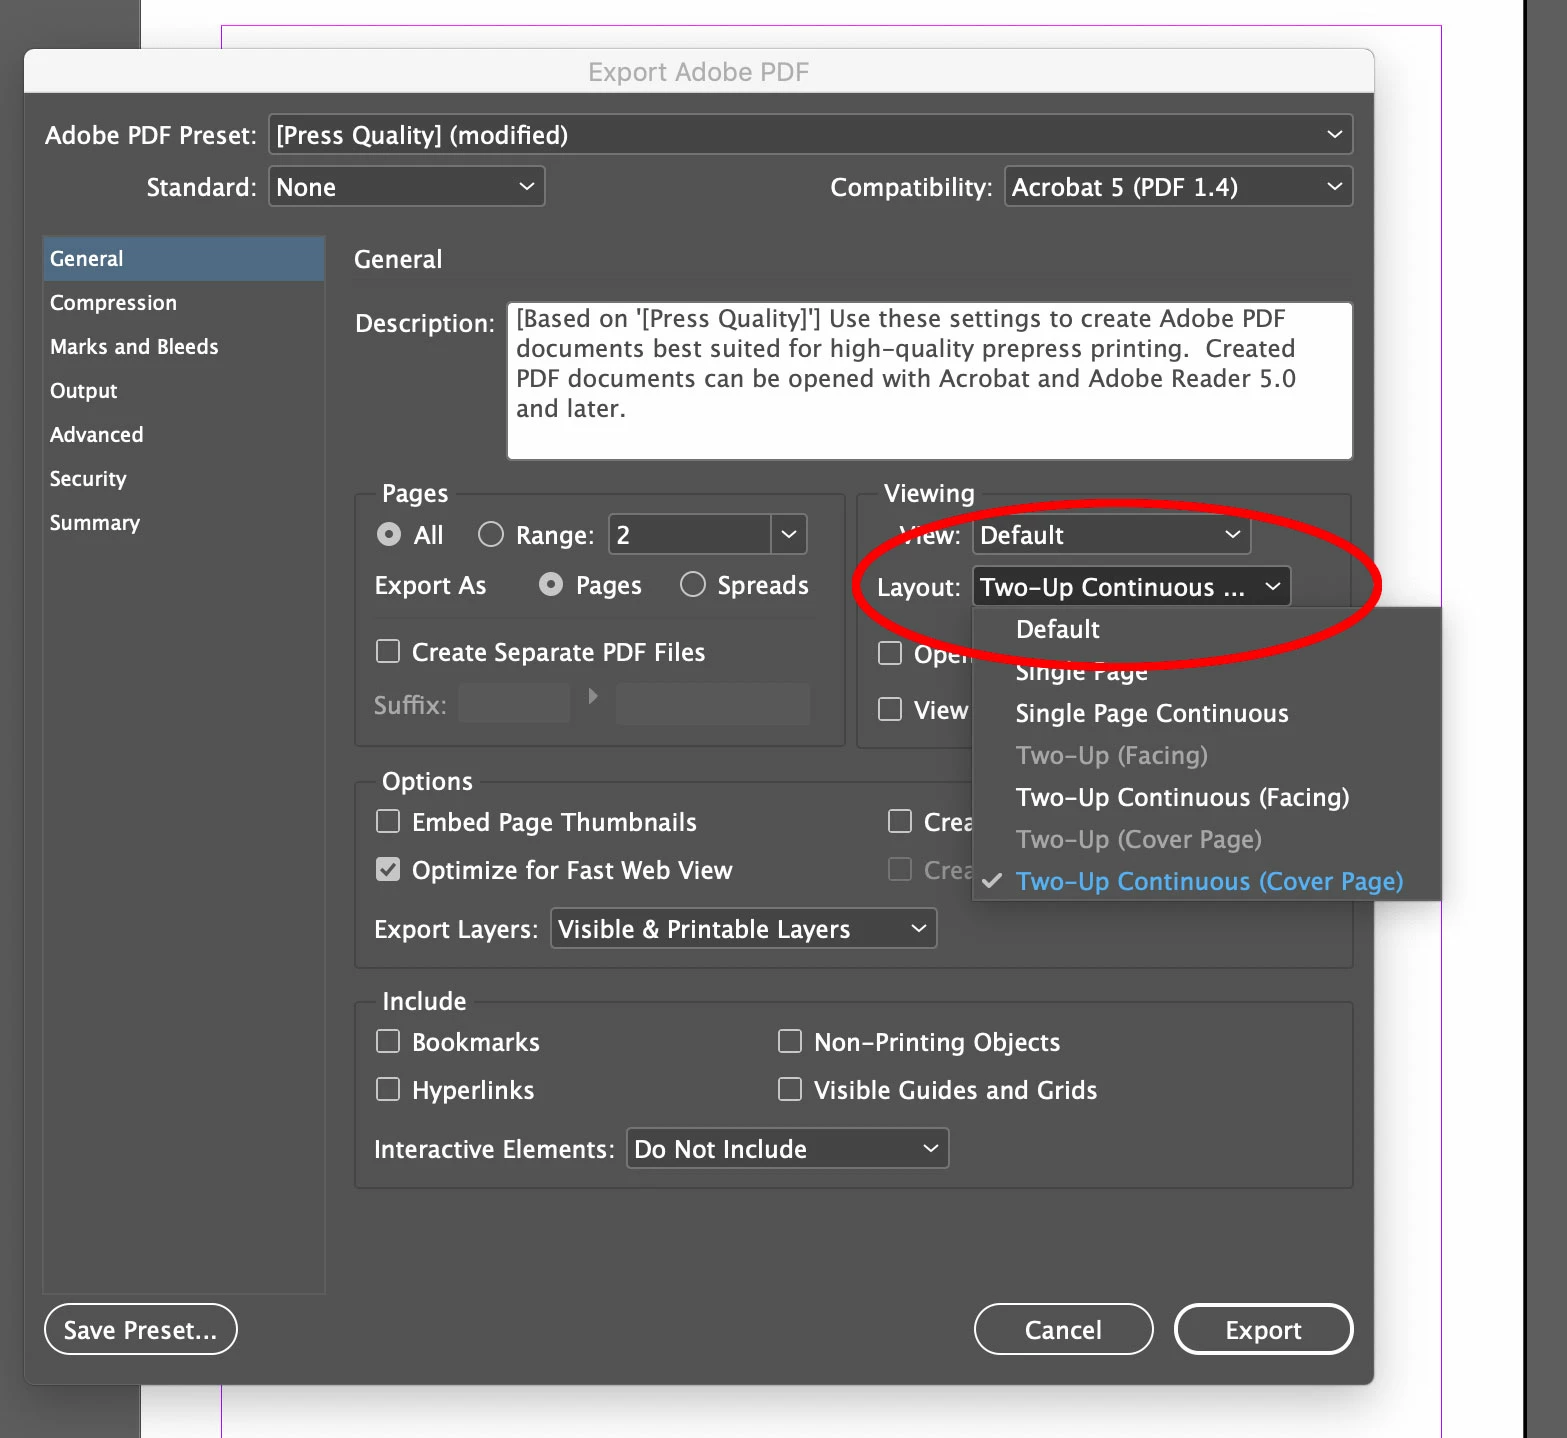
Task: Click the page Range input field
Action: pyautogui.click(x=690, y=535)
